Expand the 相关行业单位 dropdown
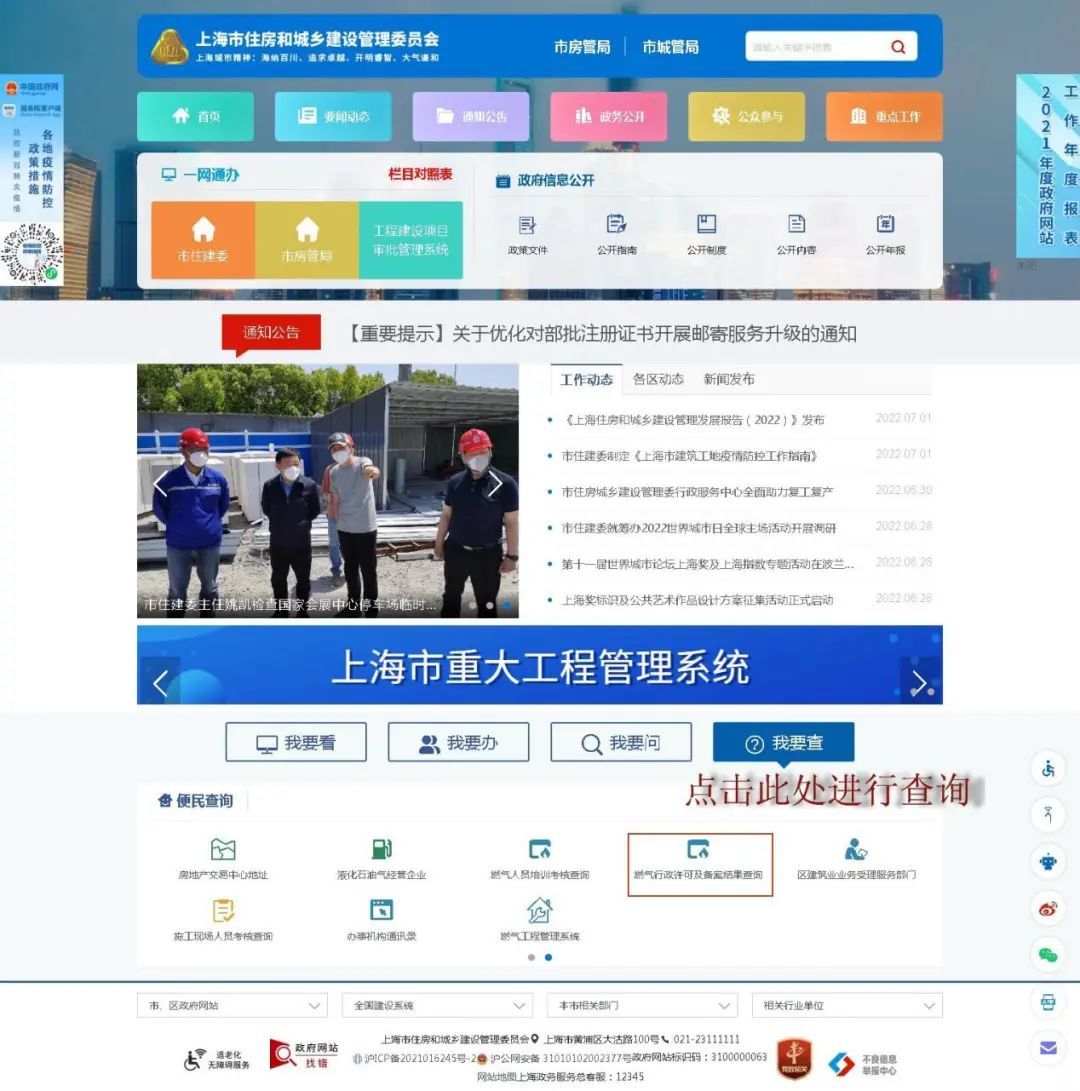Image resolution: width=1080 pixels, height=1091 pixels. pyautogui.click(x=847, y=1005)
